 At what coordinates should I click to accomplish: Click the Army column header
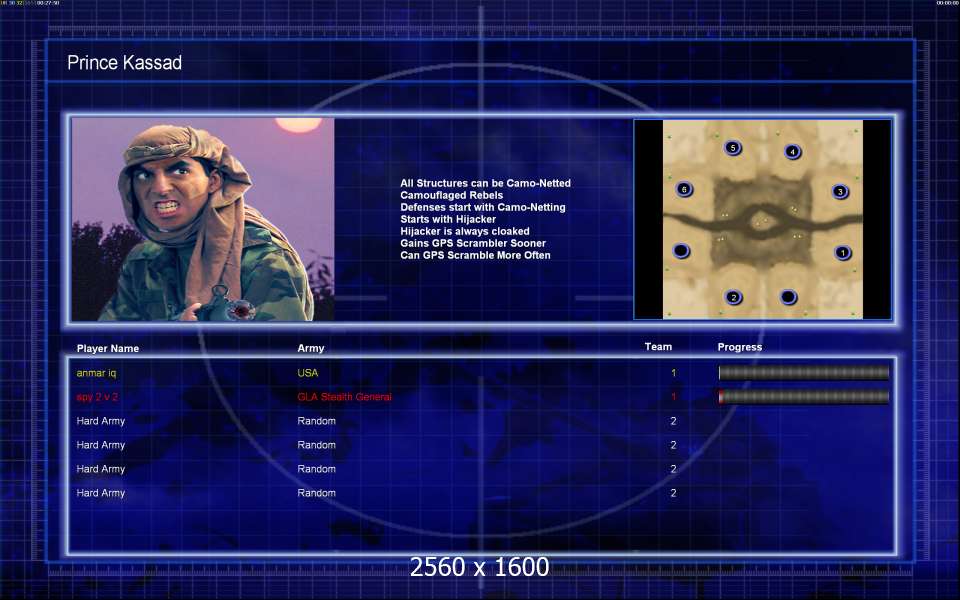[x=311, y=349]
